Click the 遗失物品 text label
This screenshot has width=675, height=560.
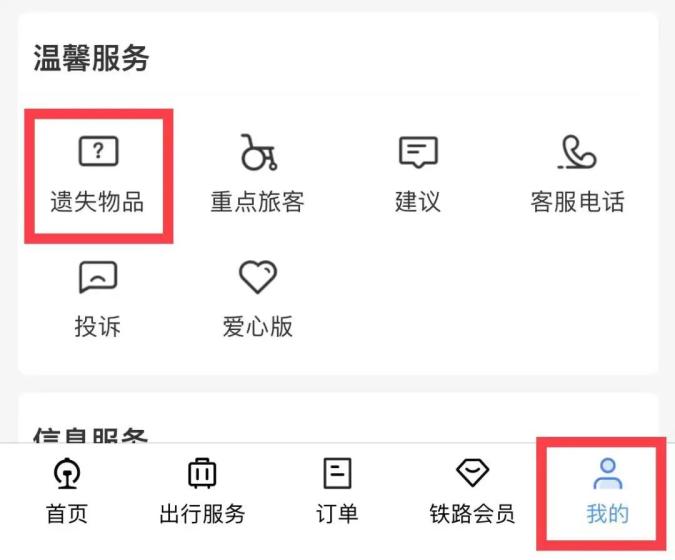[97, 201]
